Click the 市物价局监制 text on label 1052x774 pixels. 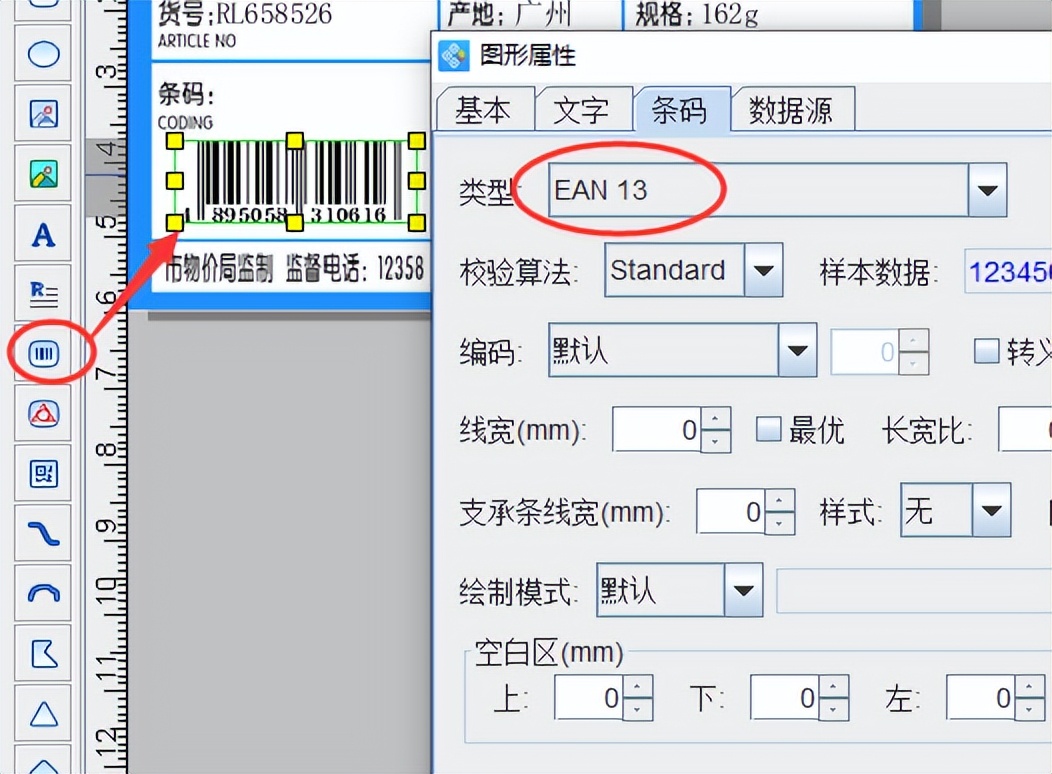(x=219, y=268)
